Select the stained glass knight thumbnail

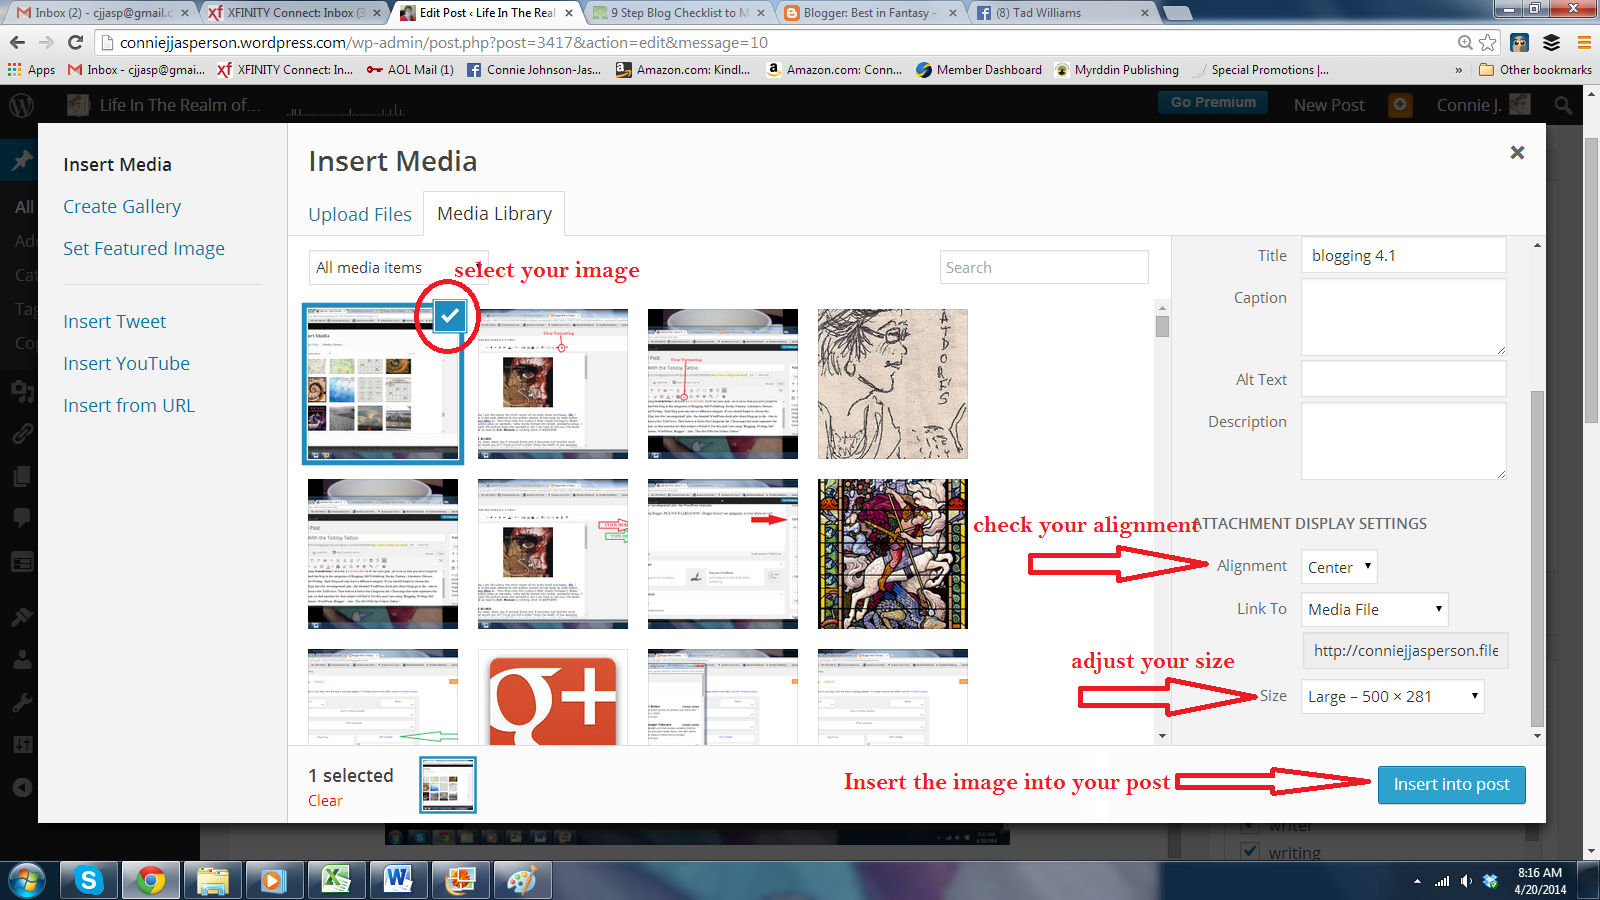892,554
